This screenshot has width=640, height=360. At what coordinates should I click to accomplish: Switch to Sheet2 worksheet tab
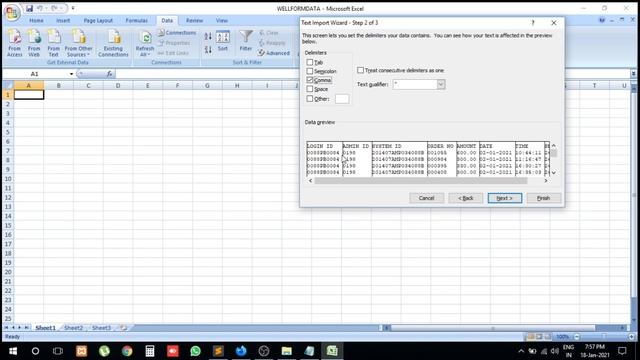(73, 328)
